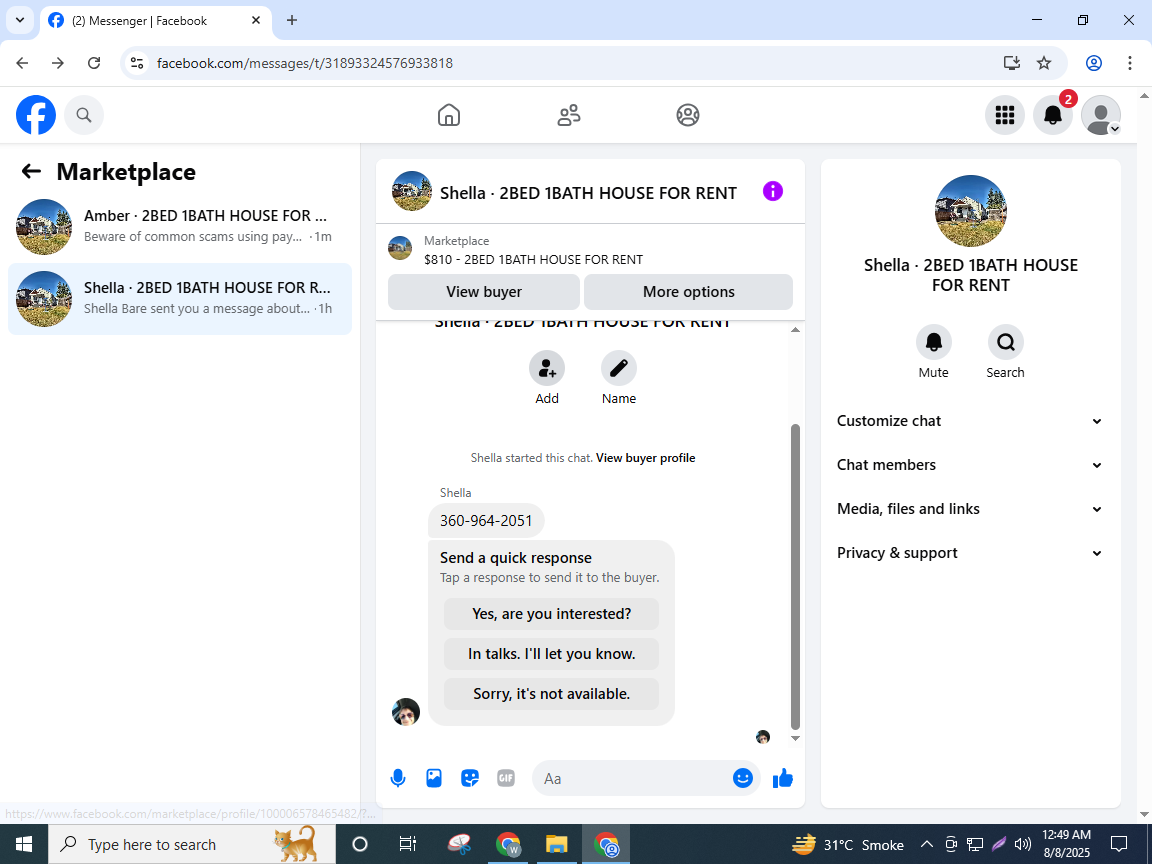Viewport: 1152px width, 864px height.
Task: Click the volume icon in system tray
Action: tap(1023, 844)
